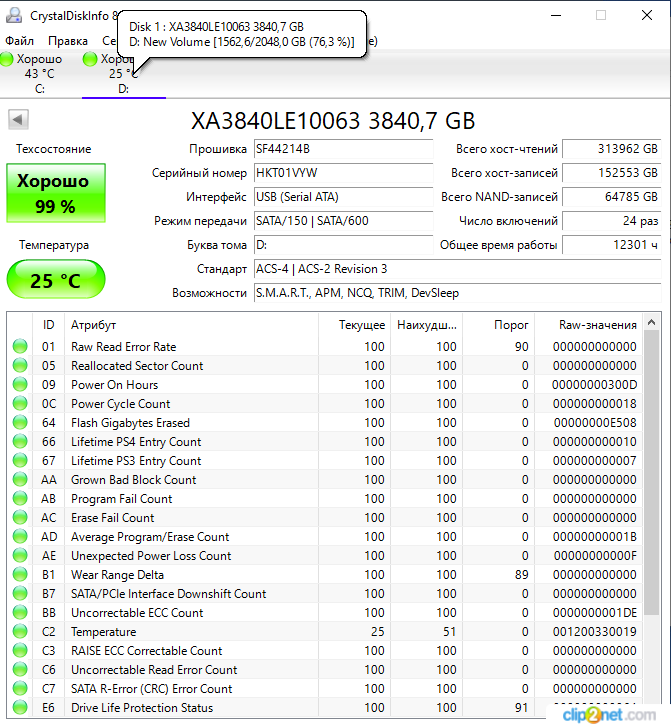Click status circle of SATA/PCIe Interface Downshift row

[20, 593]
